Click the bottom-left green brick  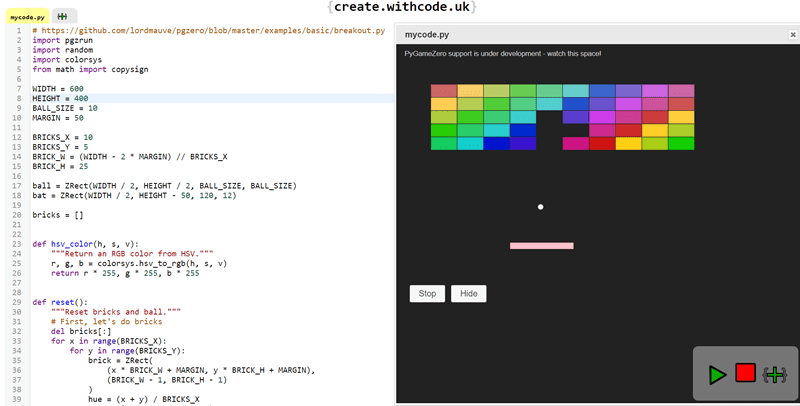[x=444, y=143]
